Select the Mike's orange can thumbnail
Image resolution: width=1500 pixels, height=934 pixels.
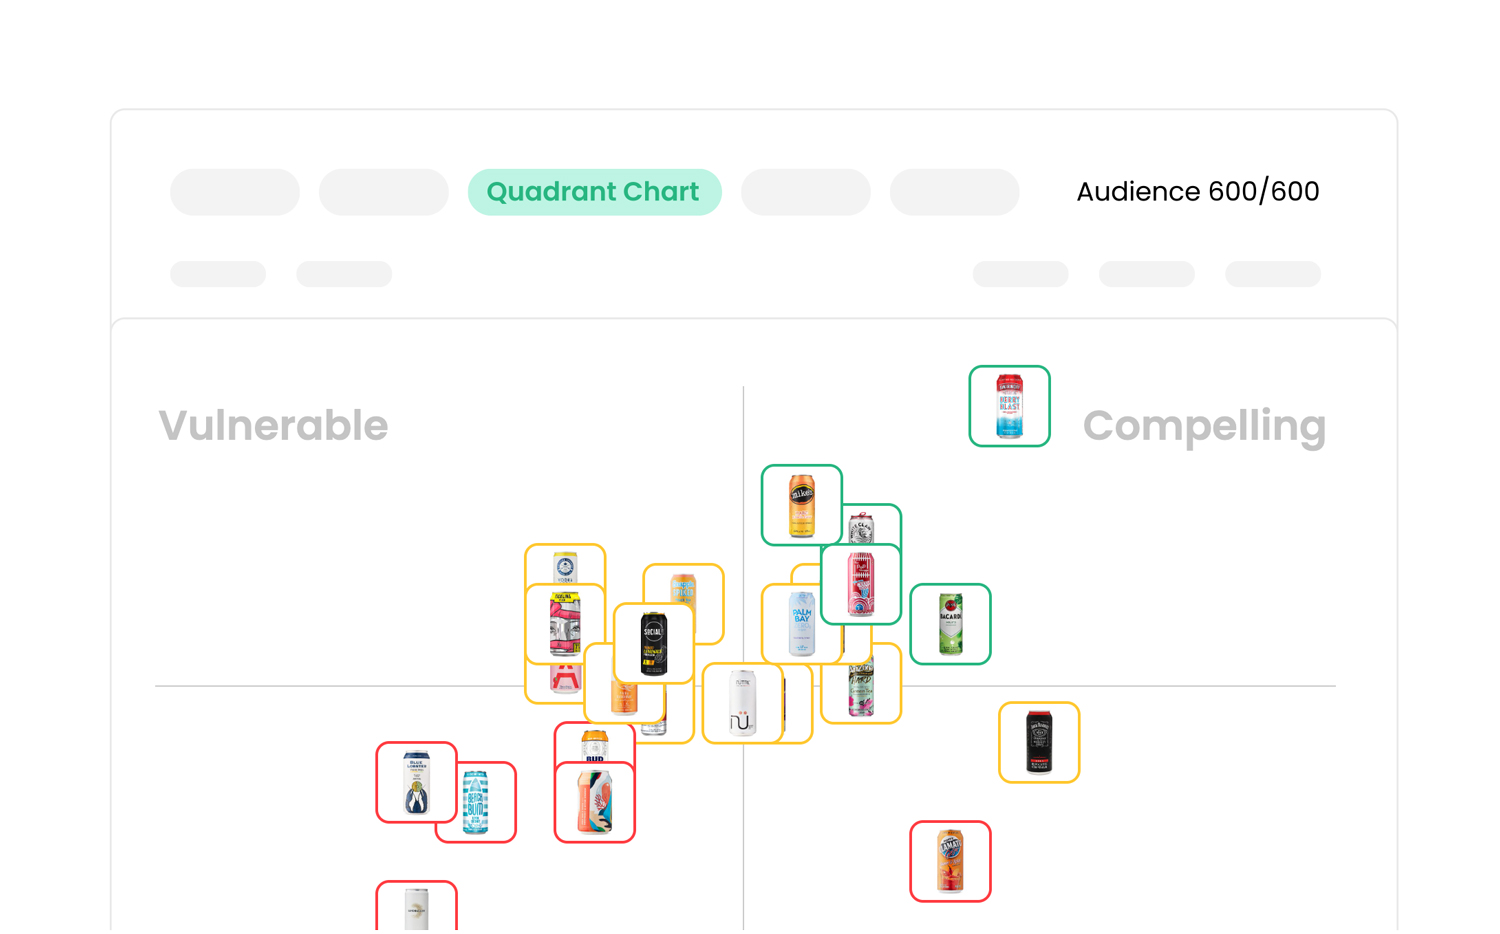coord(801,505)
